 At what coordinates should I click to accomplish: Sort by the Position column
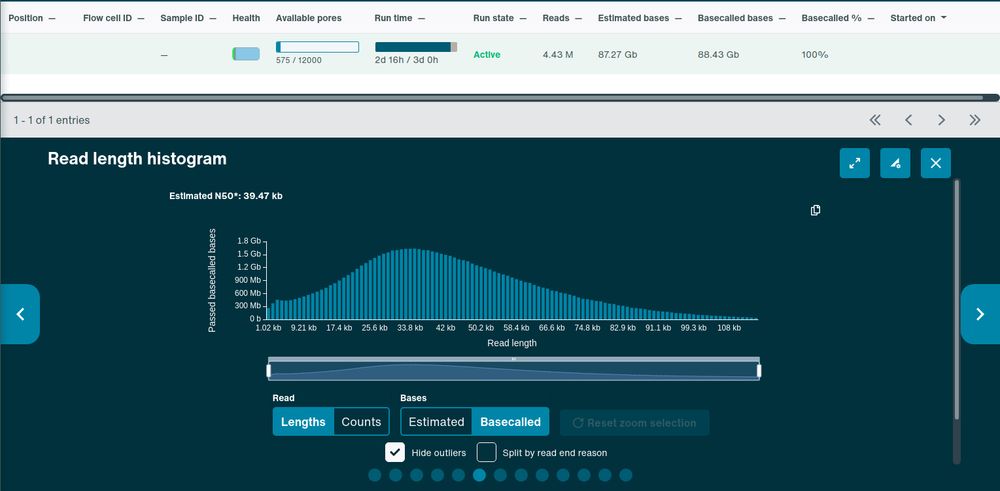32,18
